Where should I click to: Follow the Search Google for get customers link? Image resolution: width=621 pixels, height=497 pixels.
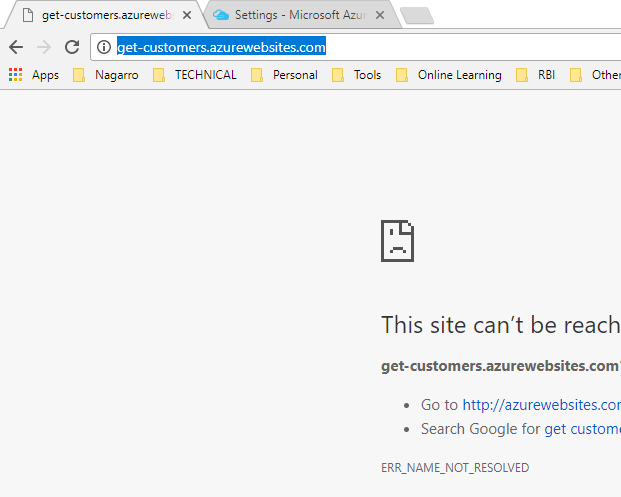click(x=583, y=429)
